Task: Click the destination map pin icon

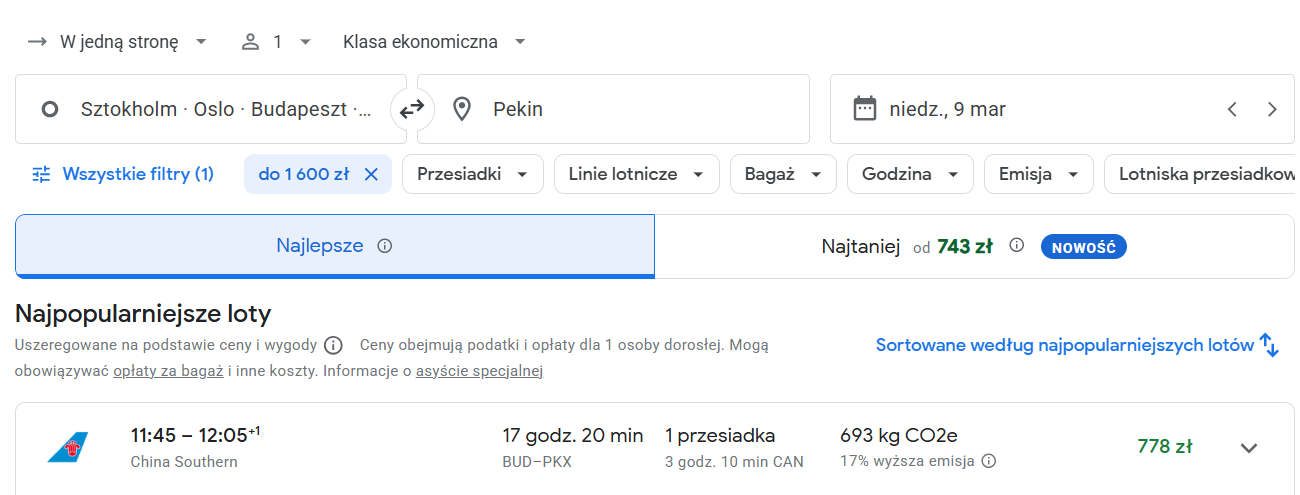Action: [x=462, y=109]
